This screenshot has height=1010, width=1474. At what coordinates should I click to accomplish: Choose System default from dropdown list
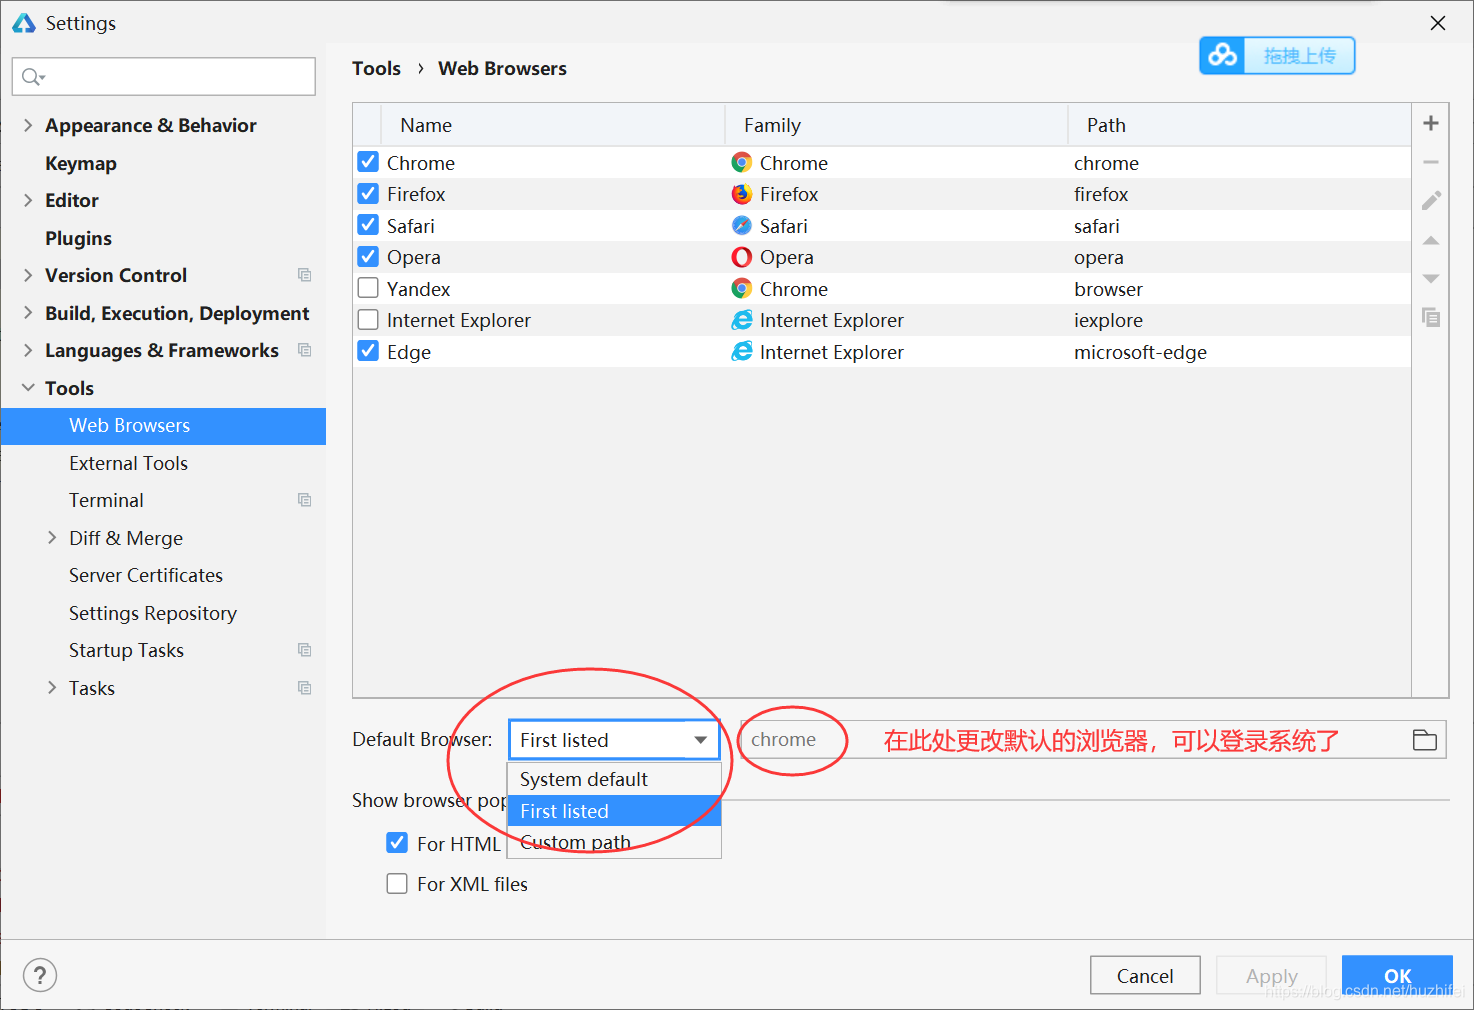[614, 779]
